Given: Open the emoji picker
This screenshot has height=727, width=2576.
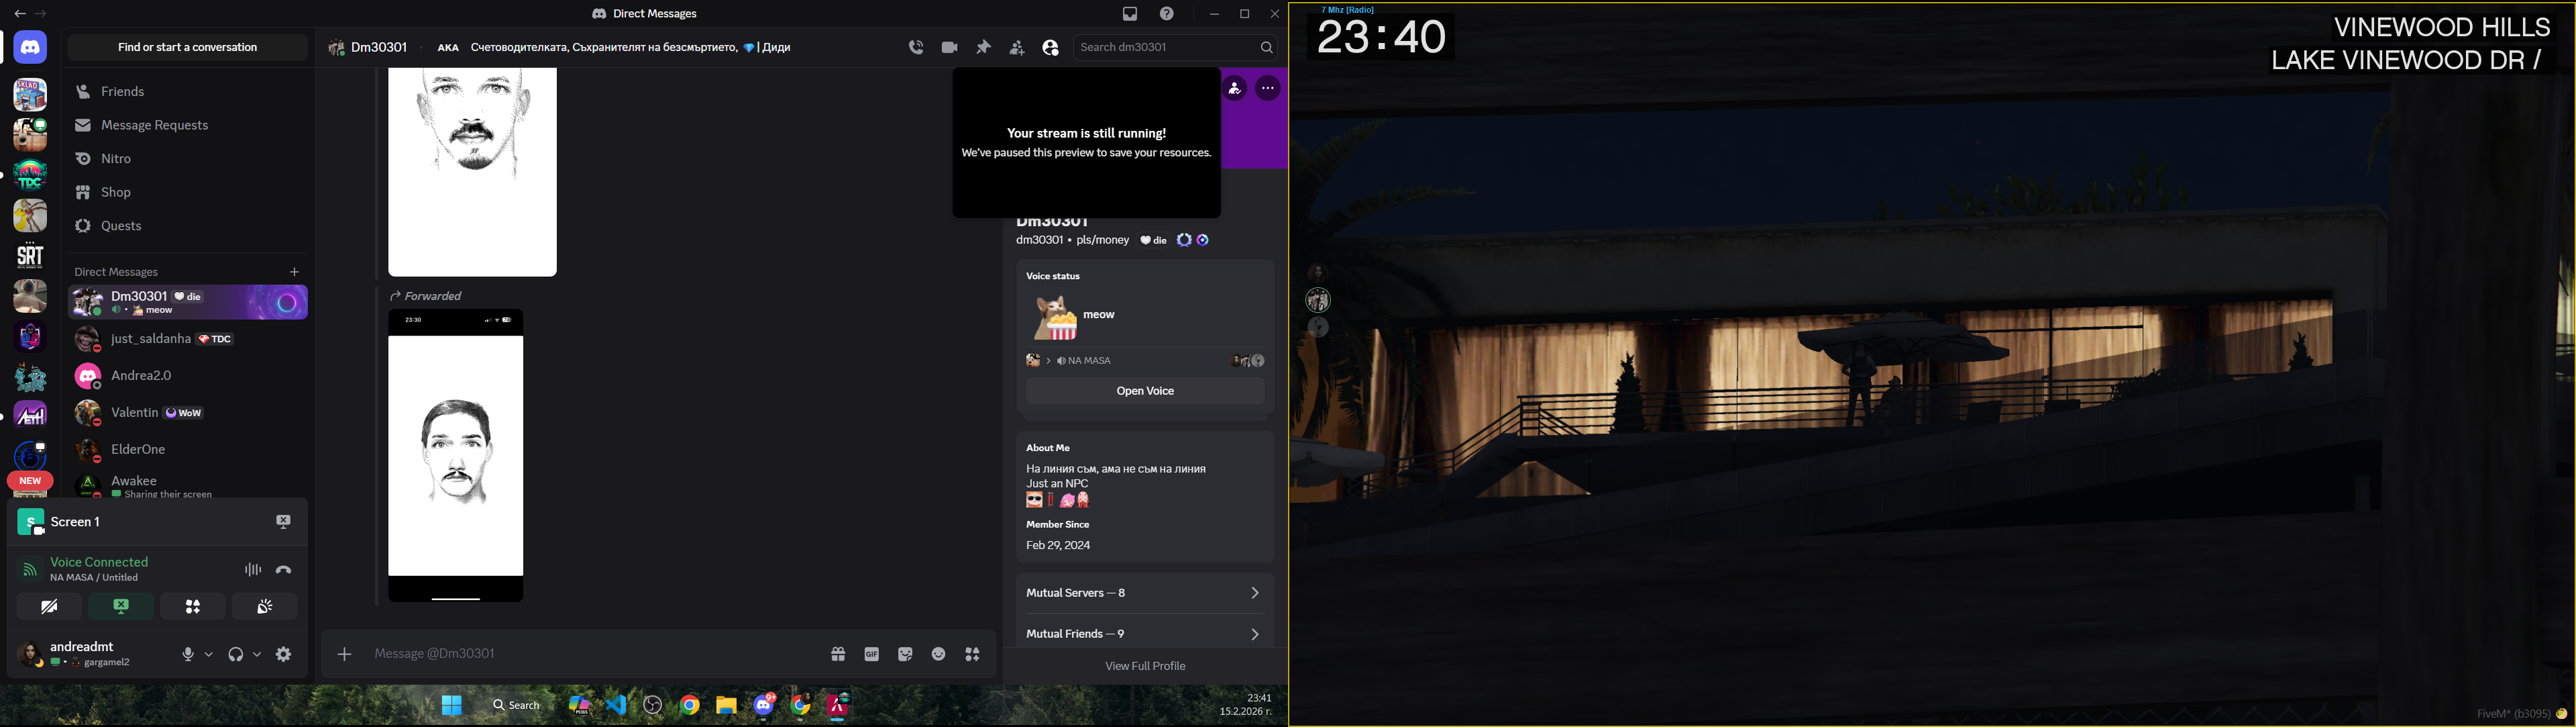Looking at the screenshot, I should click(x=938, y=654).
